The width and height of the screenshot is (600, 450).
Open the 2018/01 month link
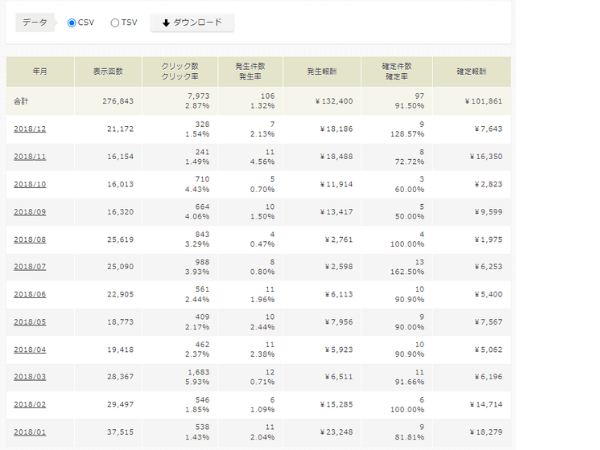(29, 432)
